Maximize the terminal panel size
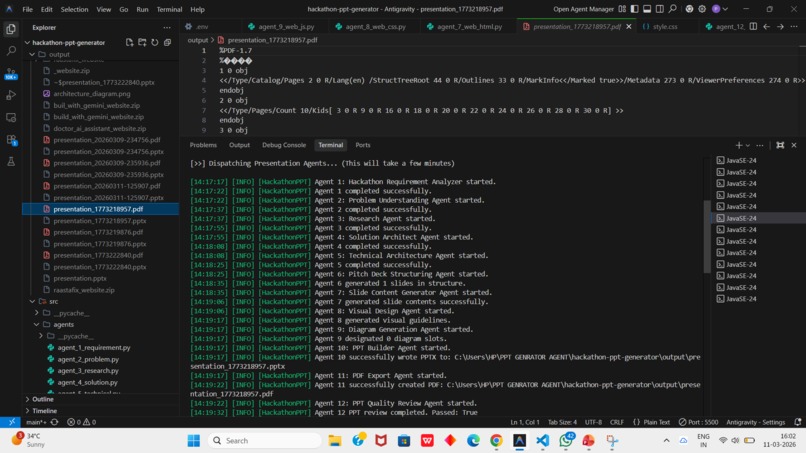806x453 pixels. click(x=780, y=145)
